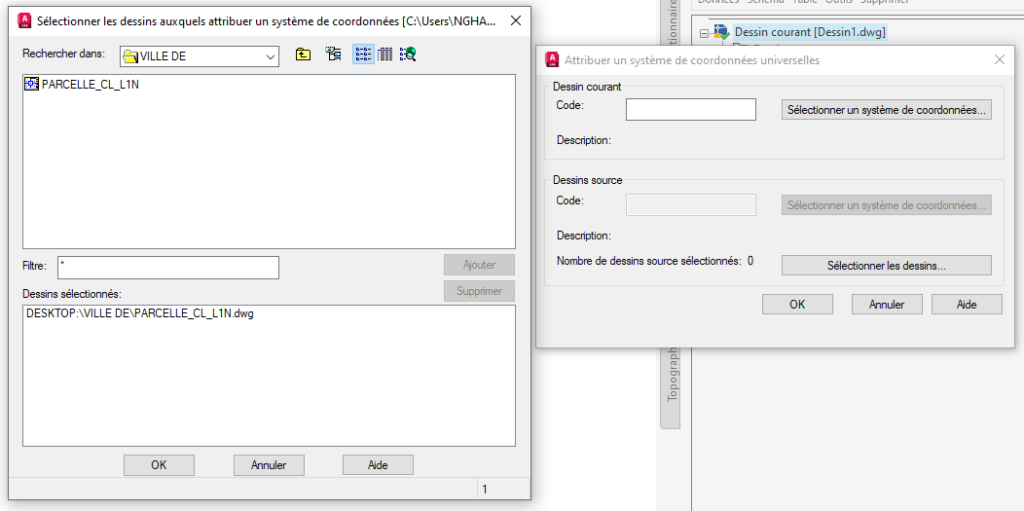The width and height of the screenshot is (1024, 511).
Task: Click top Sélectionner un système de coordonnées button
Action: click(886, 109)
